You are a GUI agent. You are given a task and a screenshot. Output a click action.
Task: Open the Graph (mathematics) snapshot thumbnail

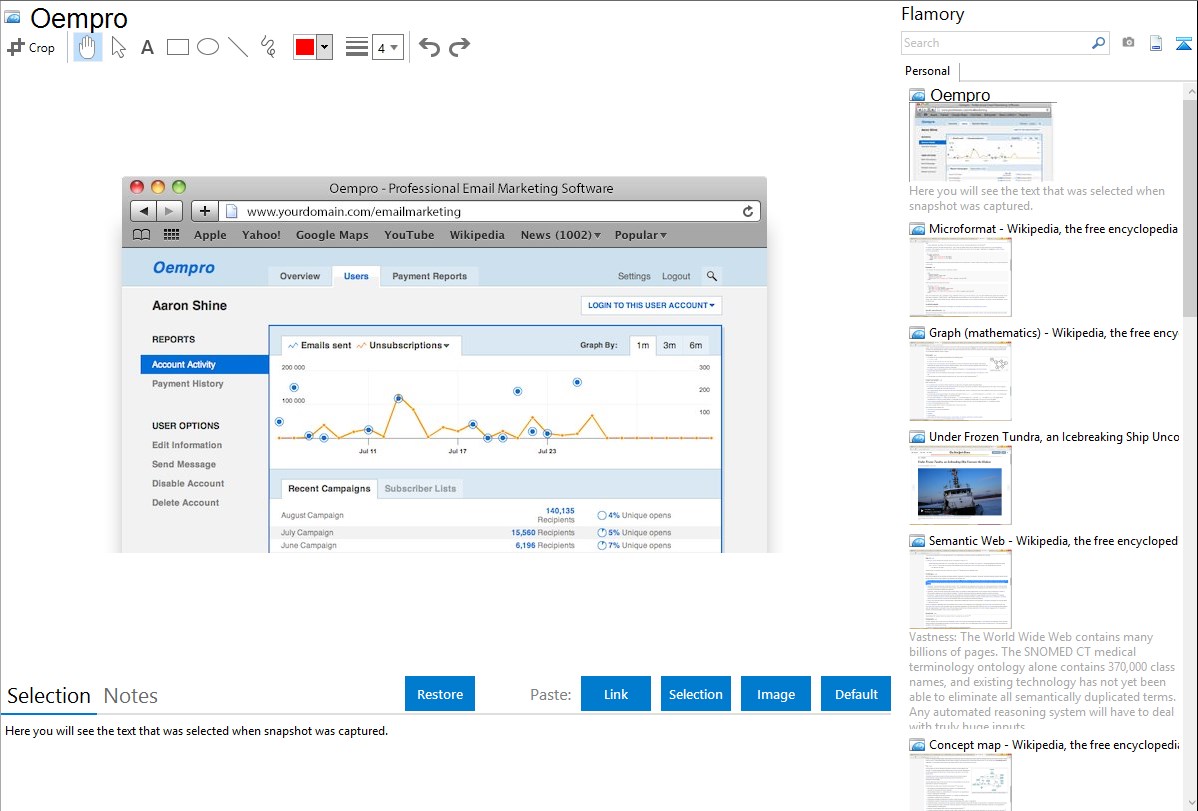tap(960, 381)
